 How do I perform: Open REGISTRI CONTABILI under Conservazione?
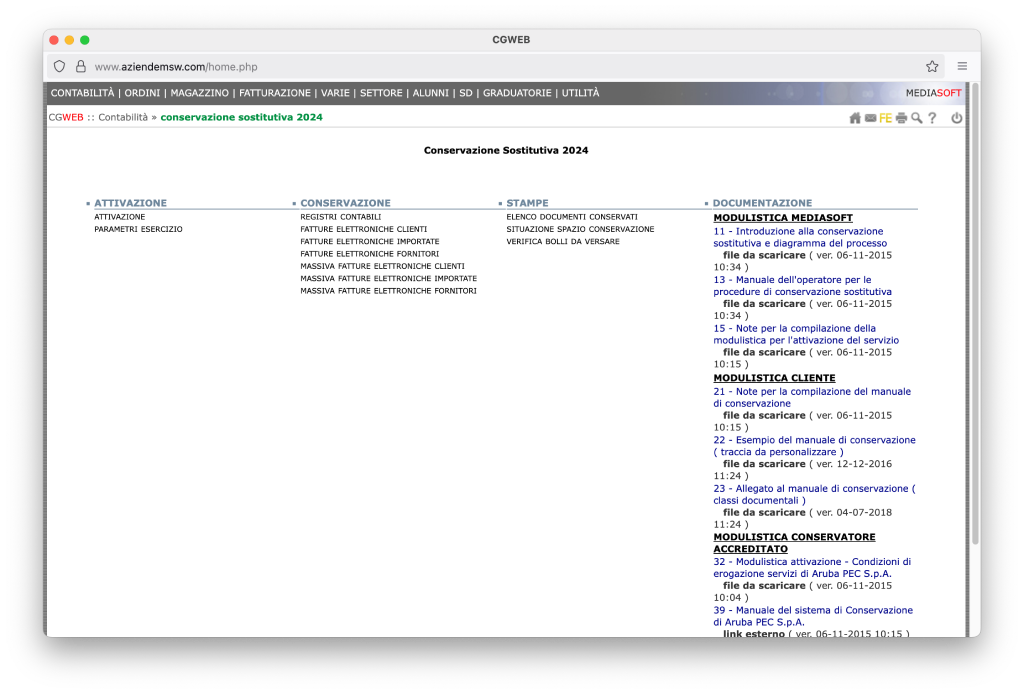point(340,217)
